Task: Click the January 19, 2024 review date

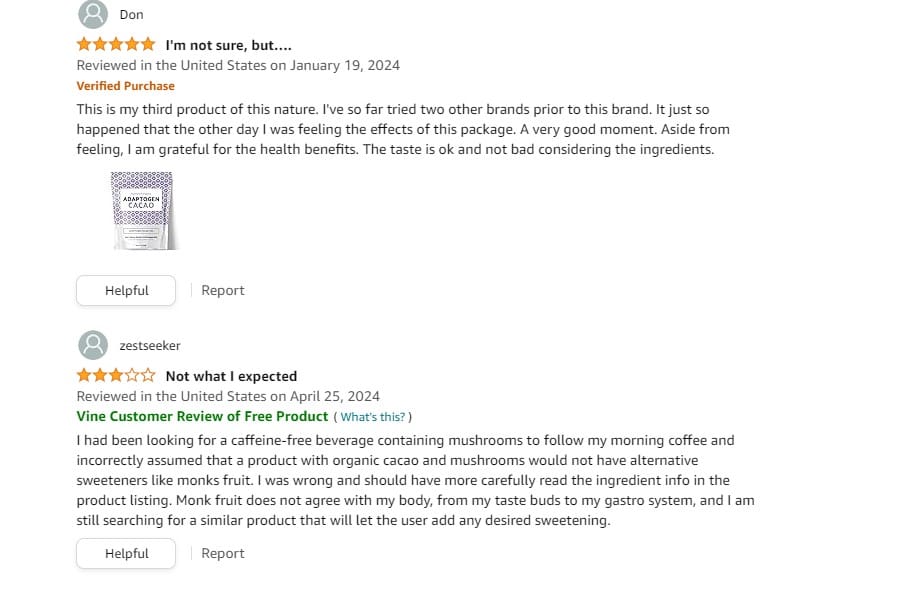Action: click(345, 65)
